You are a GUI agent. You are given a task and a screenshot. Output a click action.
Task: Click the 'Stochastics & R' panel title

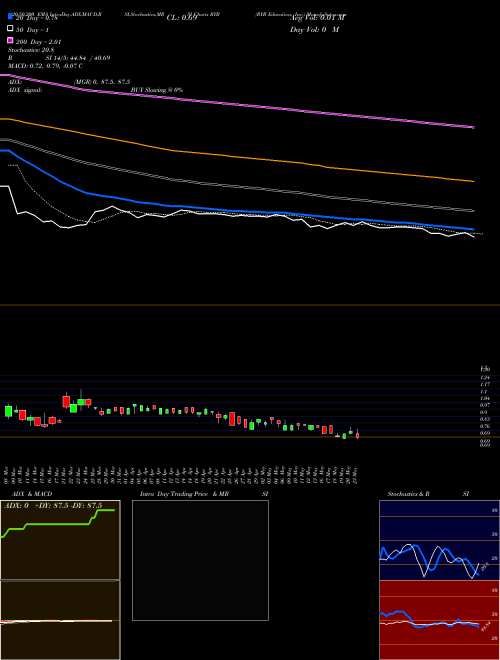point(408,494)
